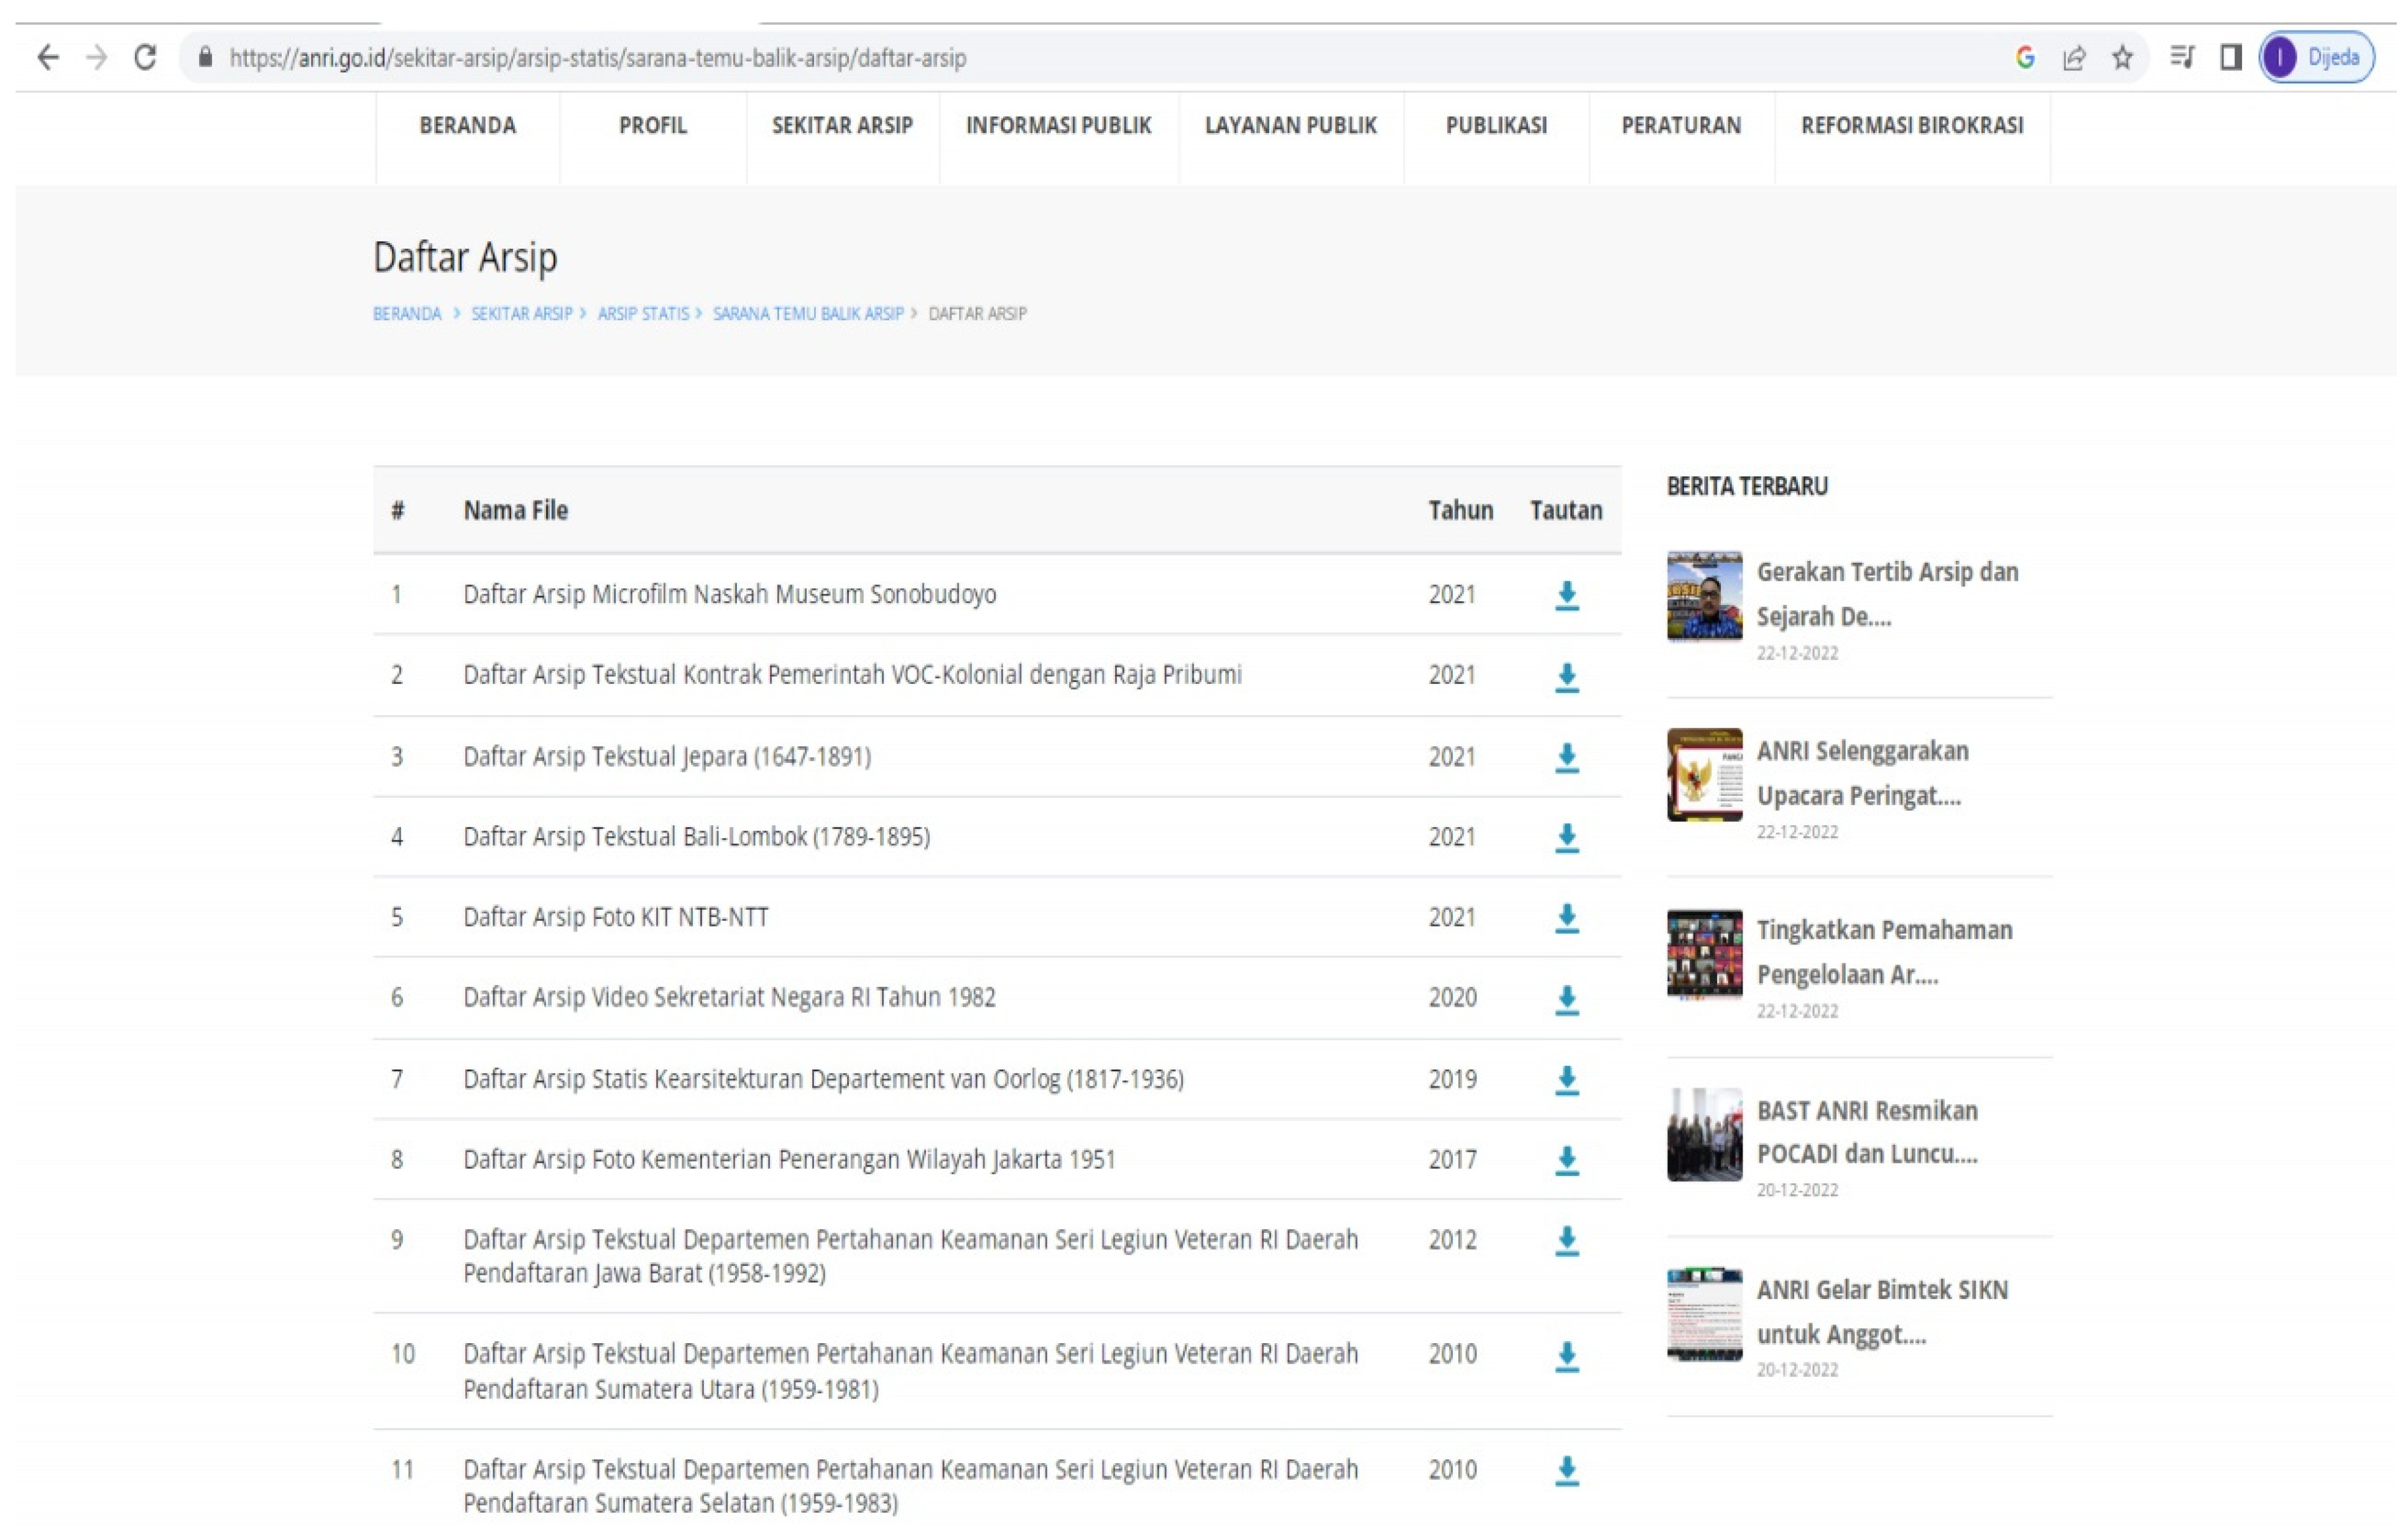The width and height of the screenshot is (2408, 1534).
Task: Click the share page icon in address bar
Action: point(2074,58)
